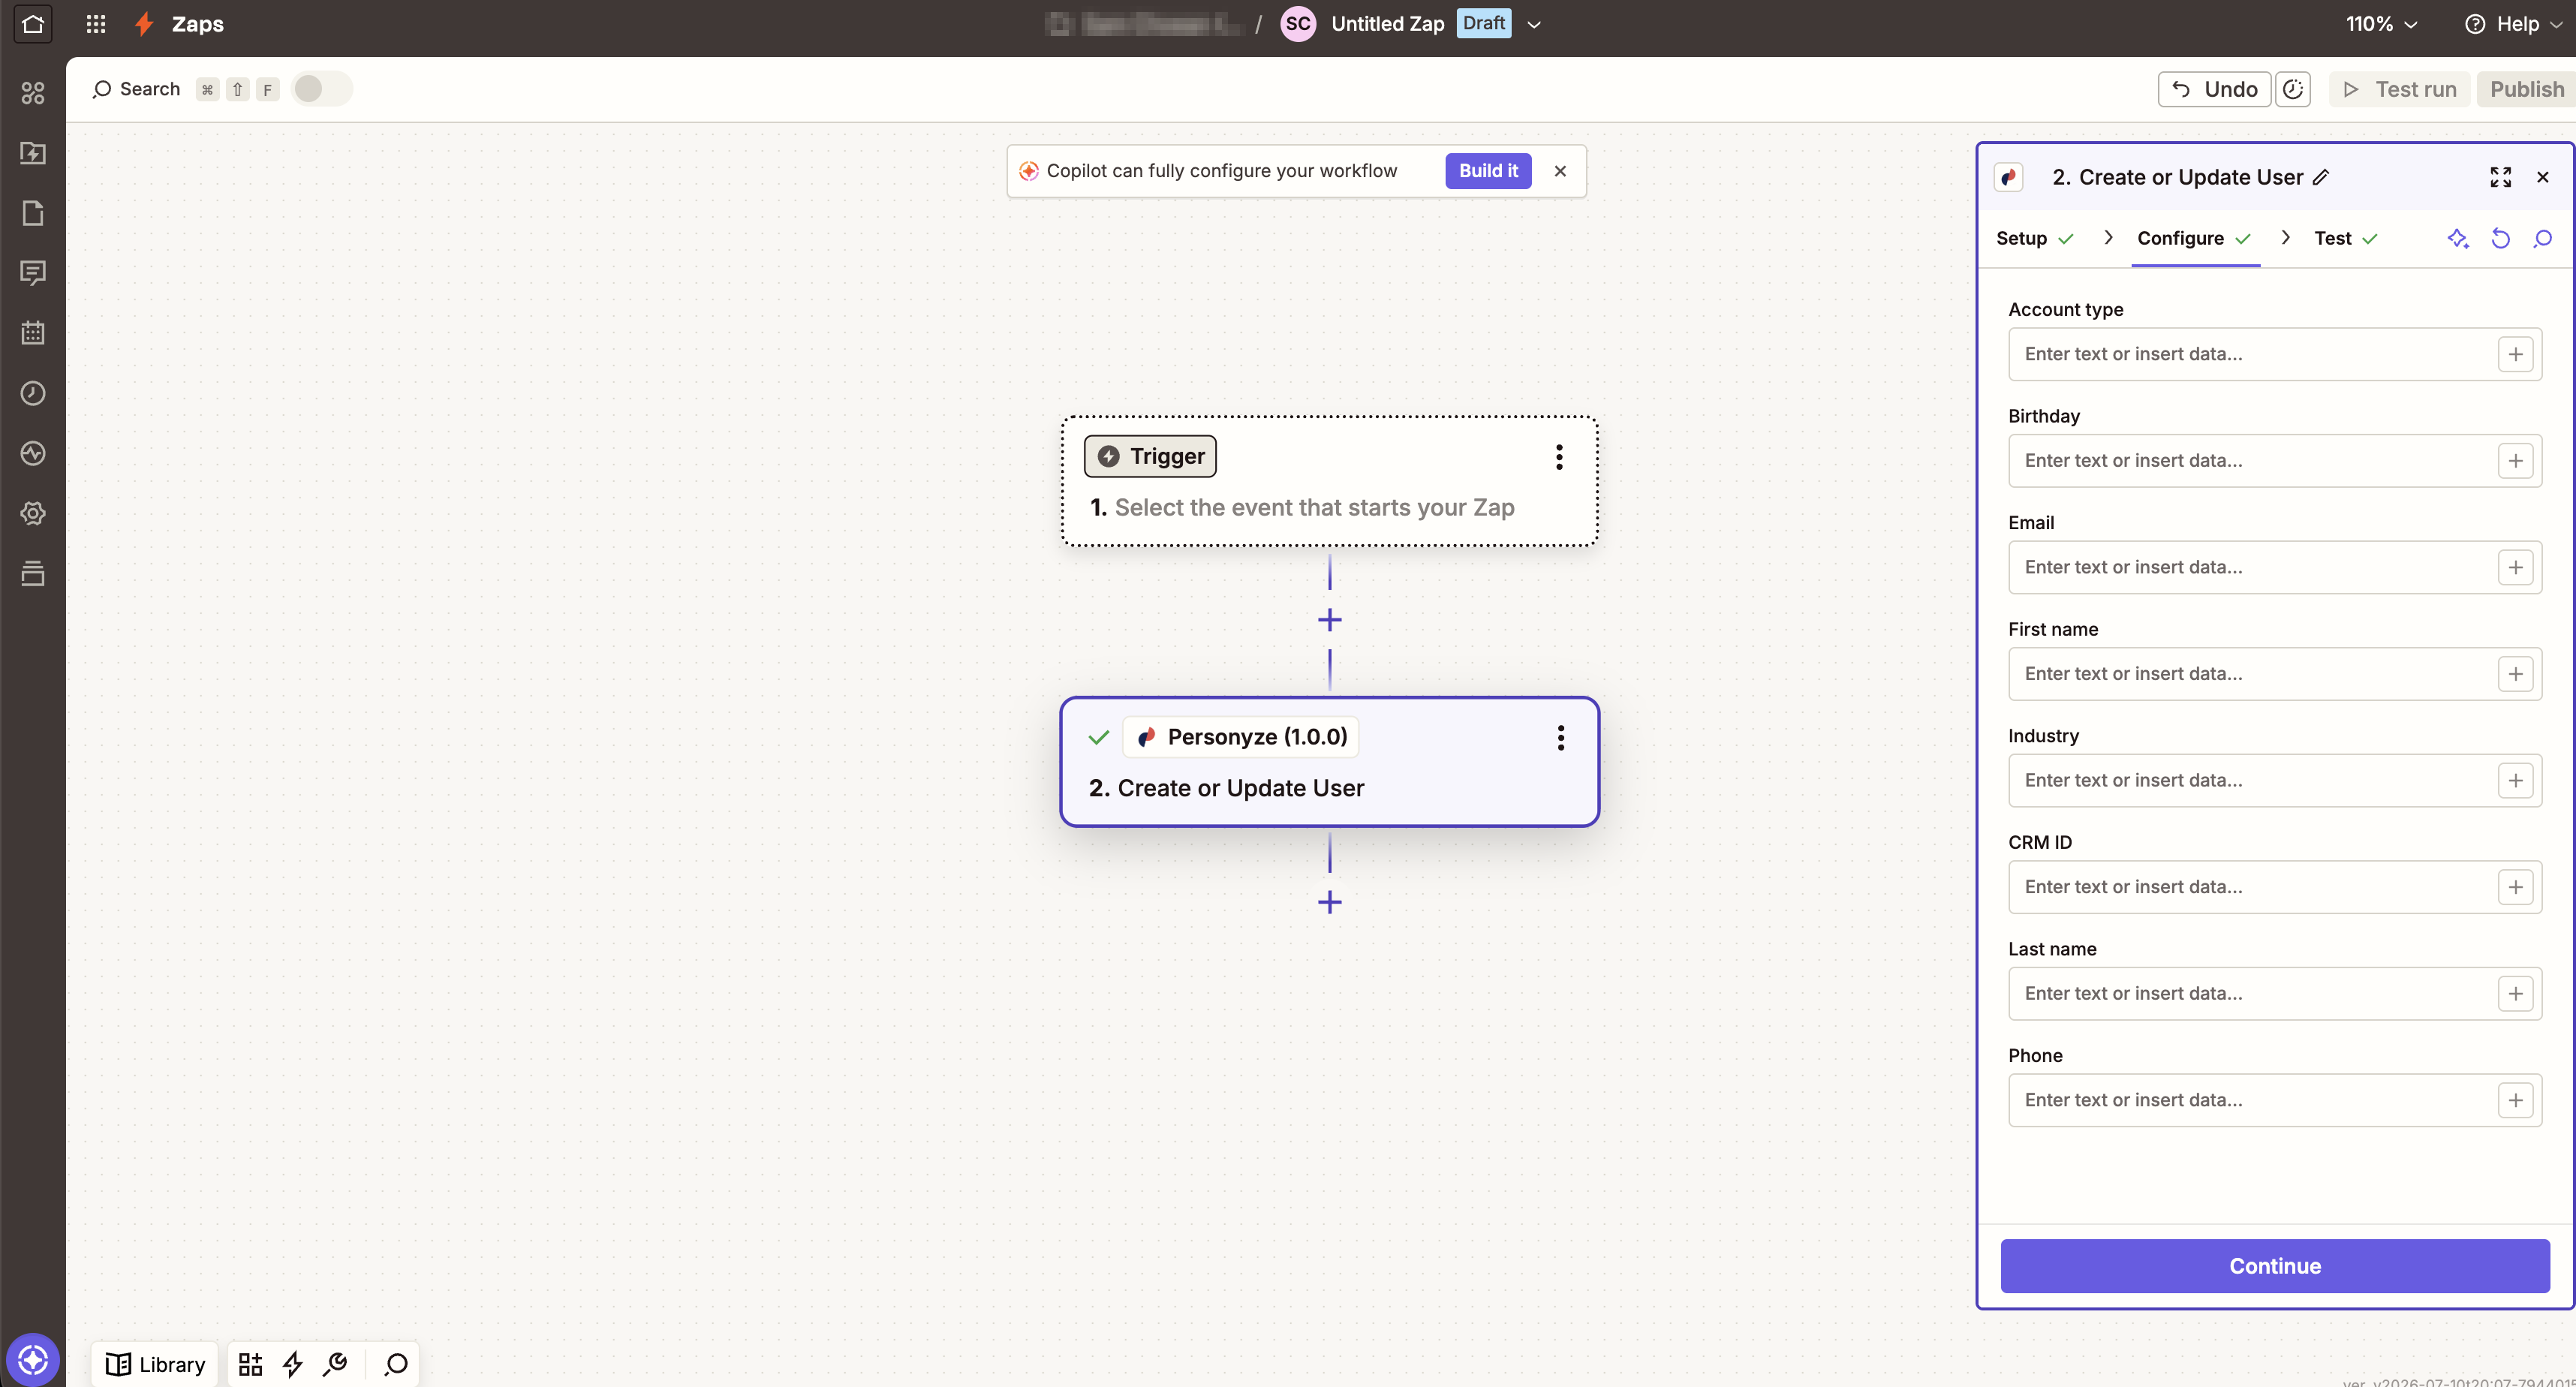2576x1387 pixels.
Task: Insert data into CRM ID field
Action: 2515,887
